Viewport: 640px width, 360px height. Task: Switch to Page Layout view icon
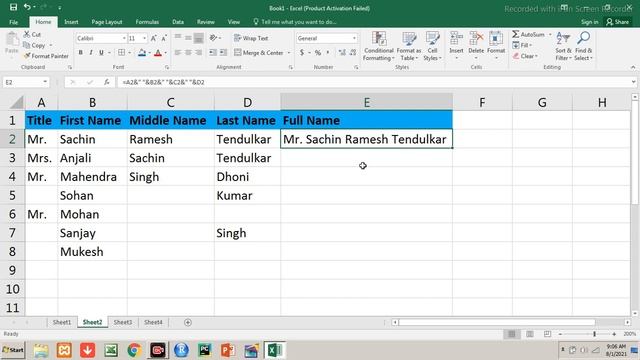point(530,334)
